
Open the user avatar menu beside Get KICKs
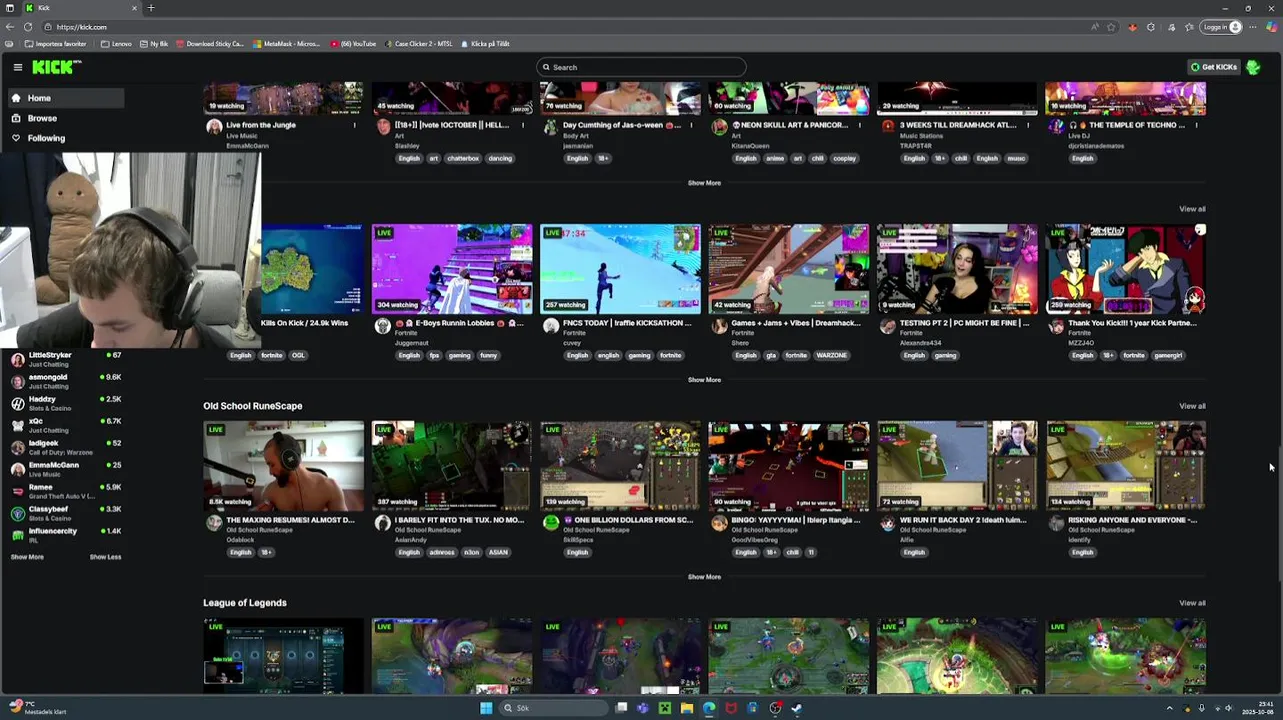1253,67
